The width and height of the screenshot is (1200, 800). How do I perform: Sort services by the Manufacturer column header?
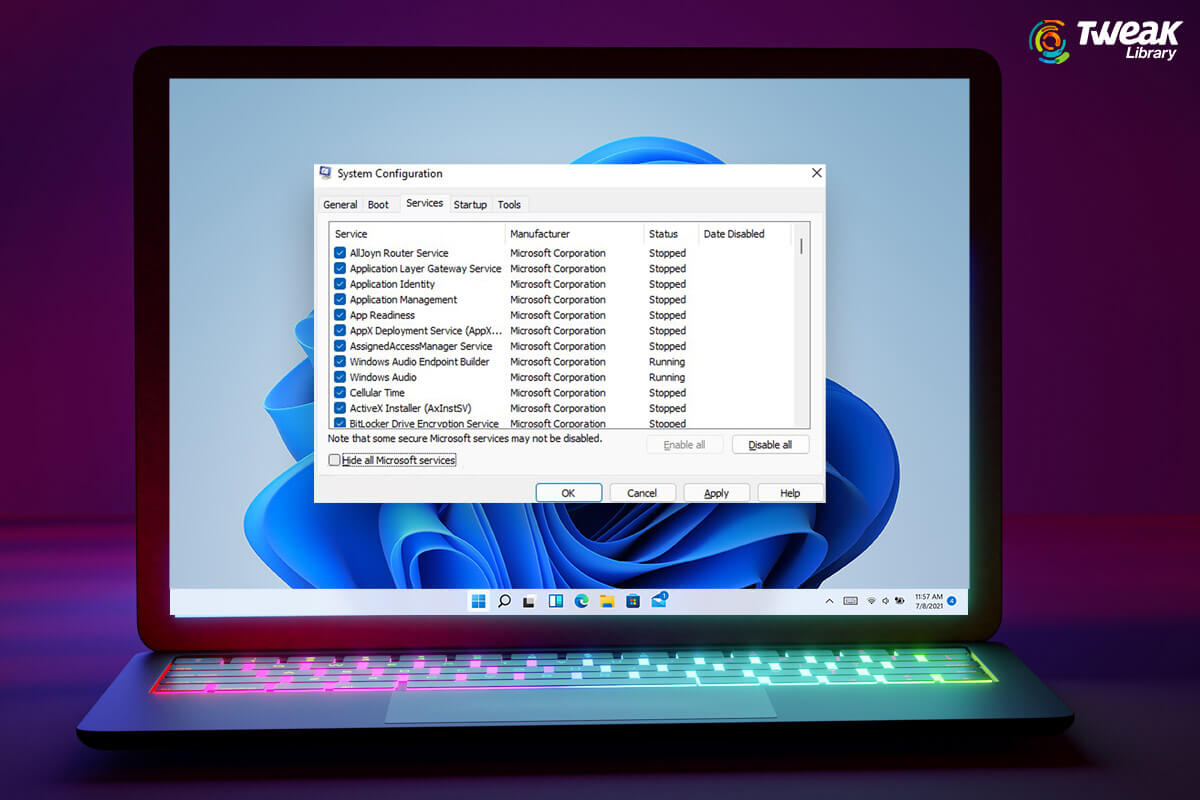point(540,234)
